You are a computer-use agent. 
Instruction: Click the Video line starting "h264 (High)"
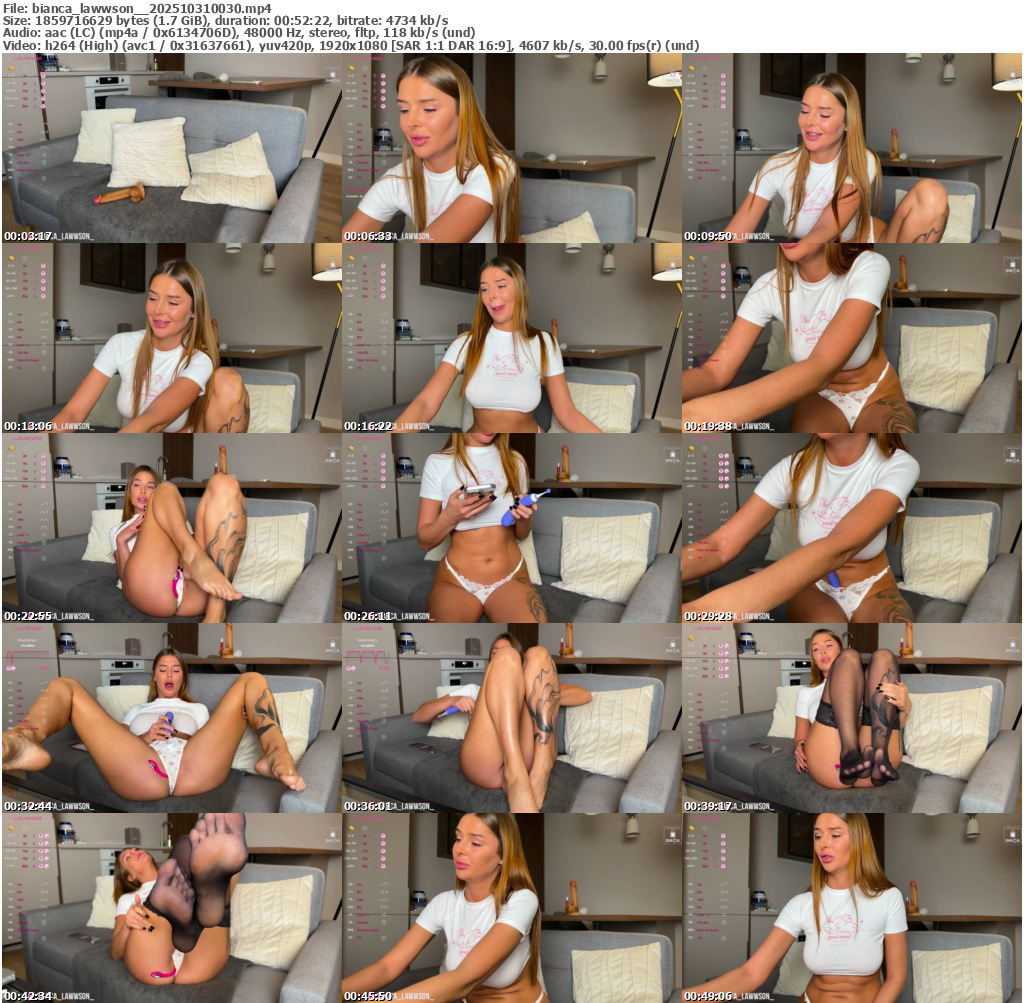371,45
